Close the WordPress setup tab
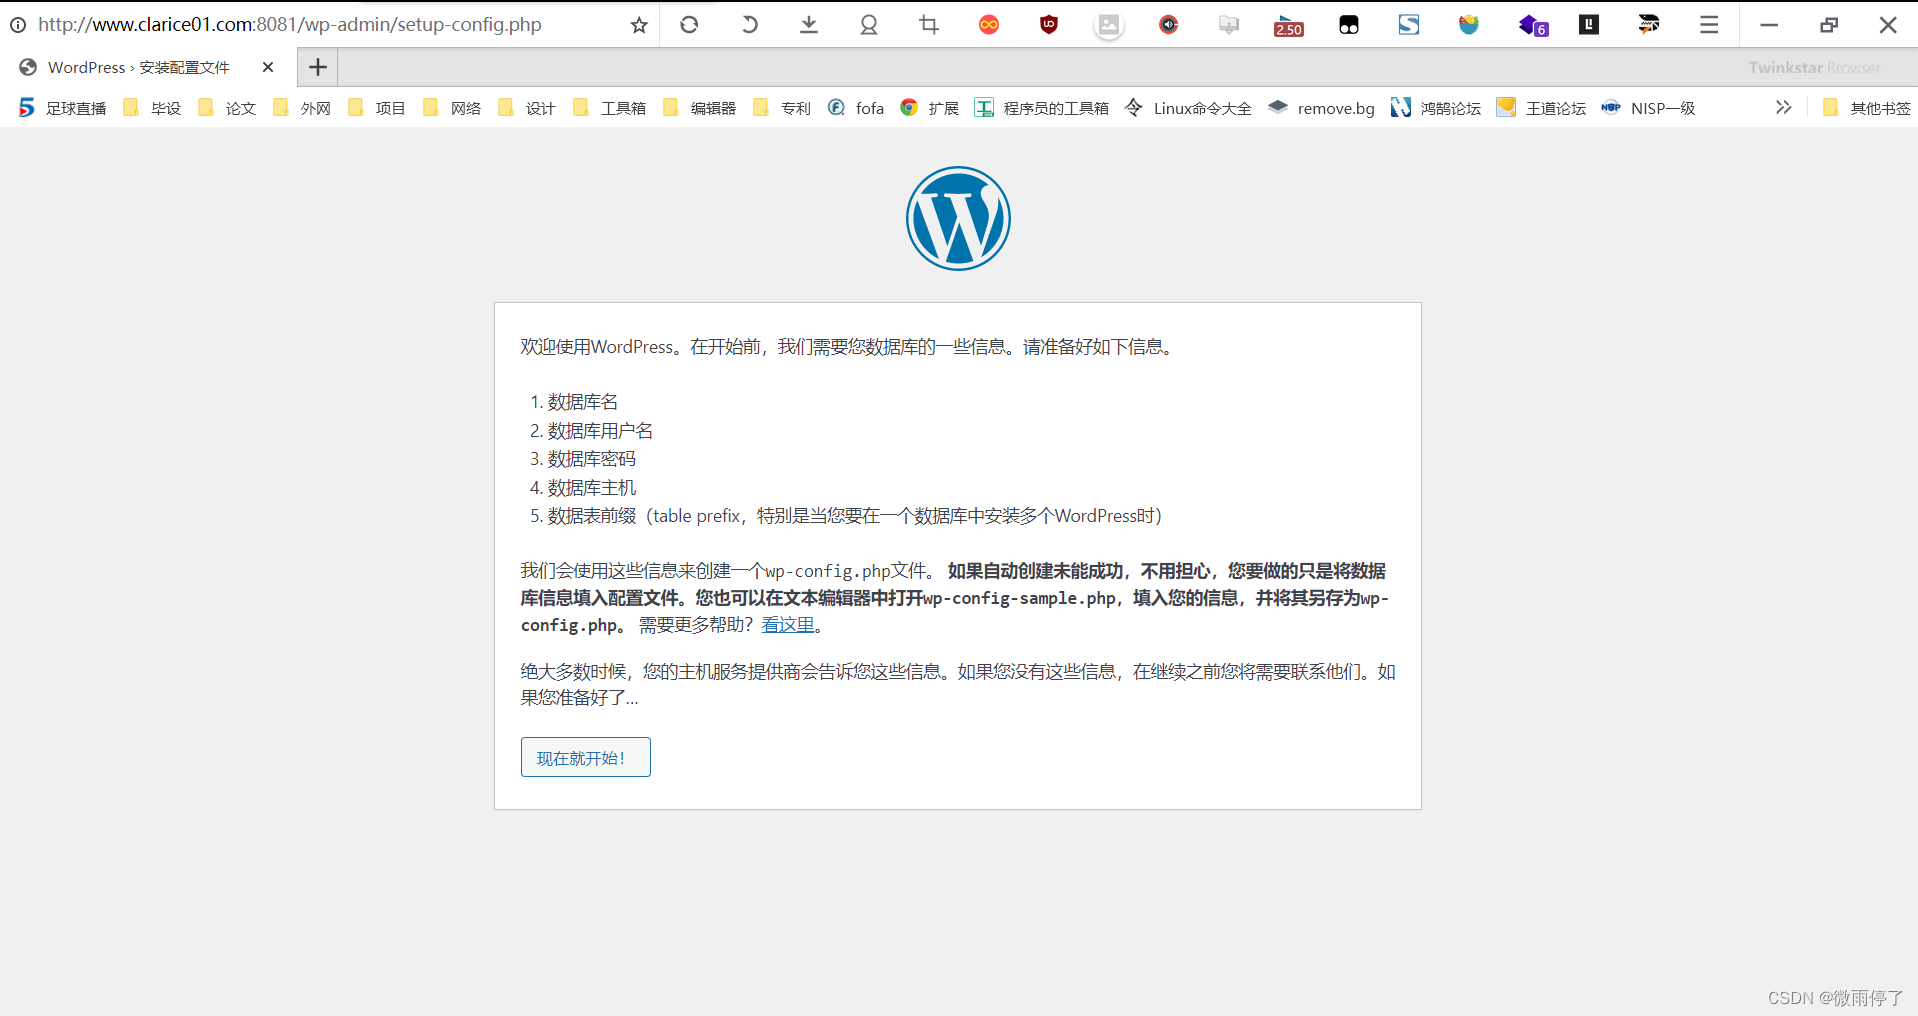1918x1016 pixels. click(268, 67)
